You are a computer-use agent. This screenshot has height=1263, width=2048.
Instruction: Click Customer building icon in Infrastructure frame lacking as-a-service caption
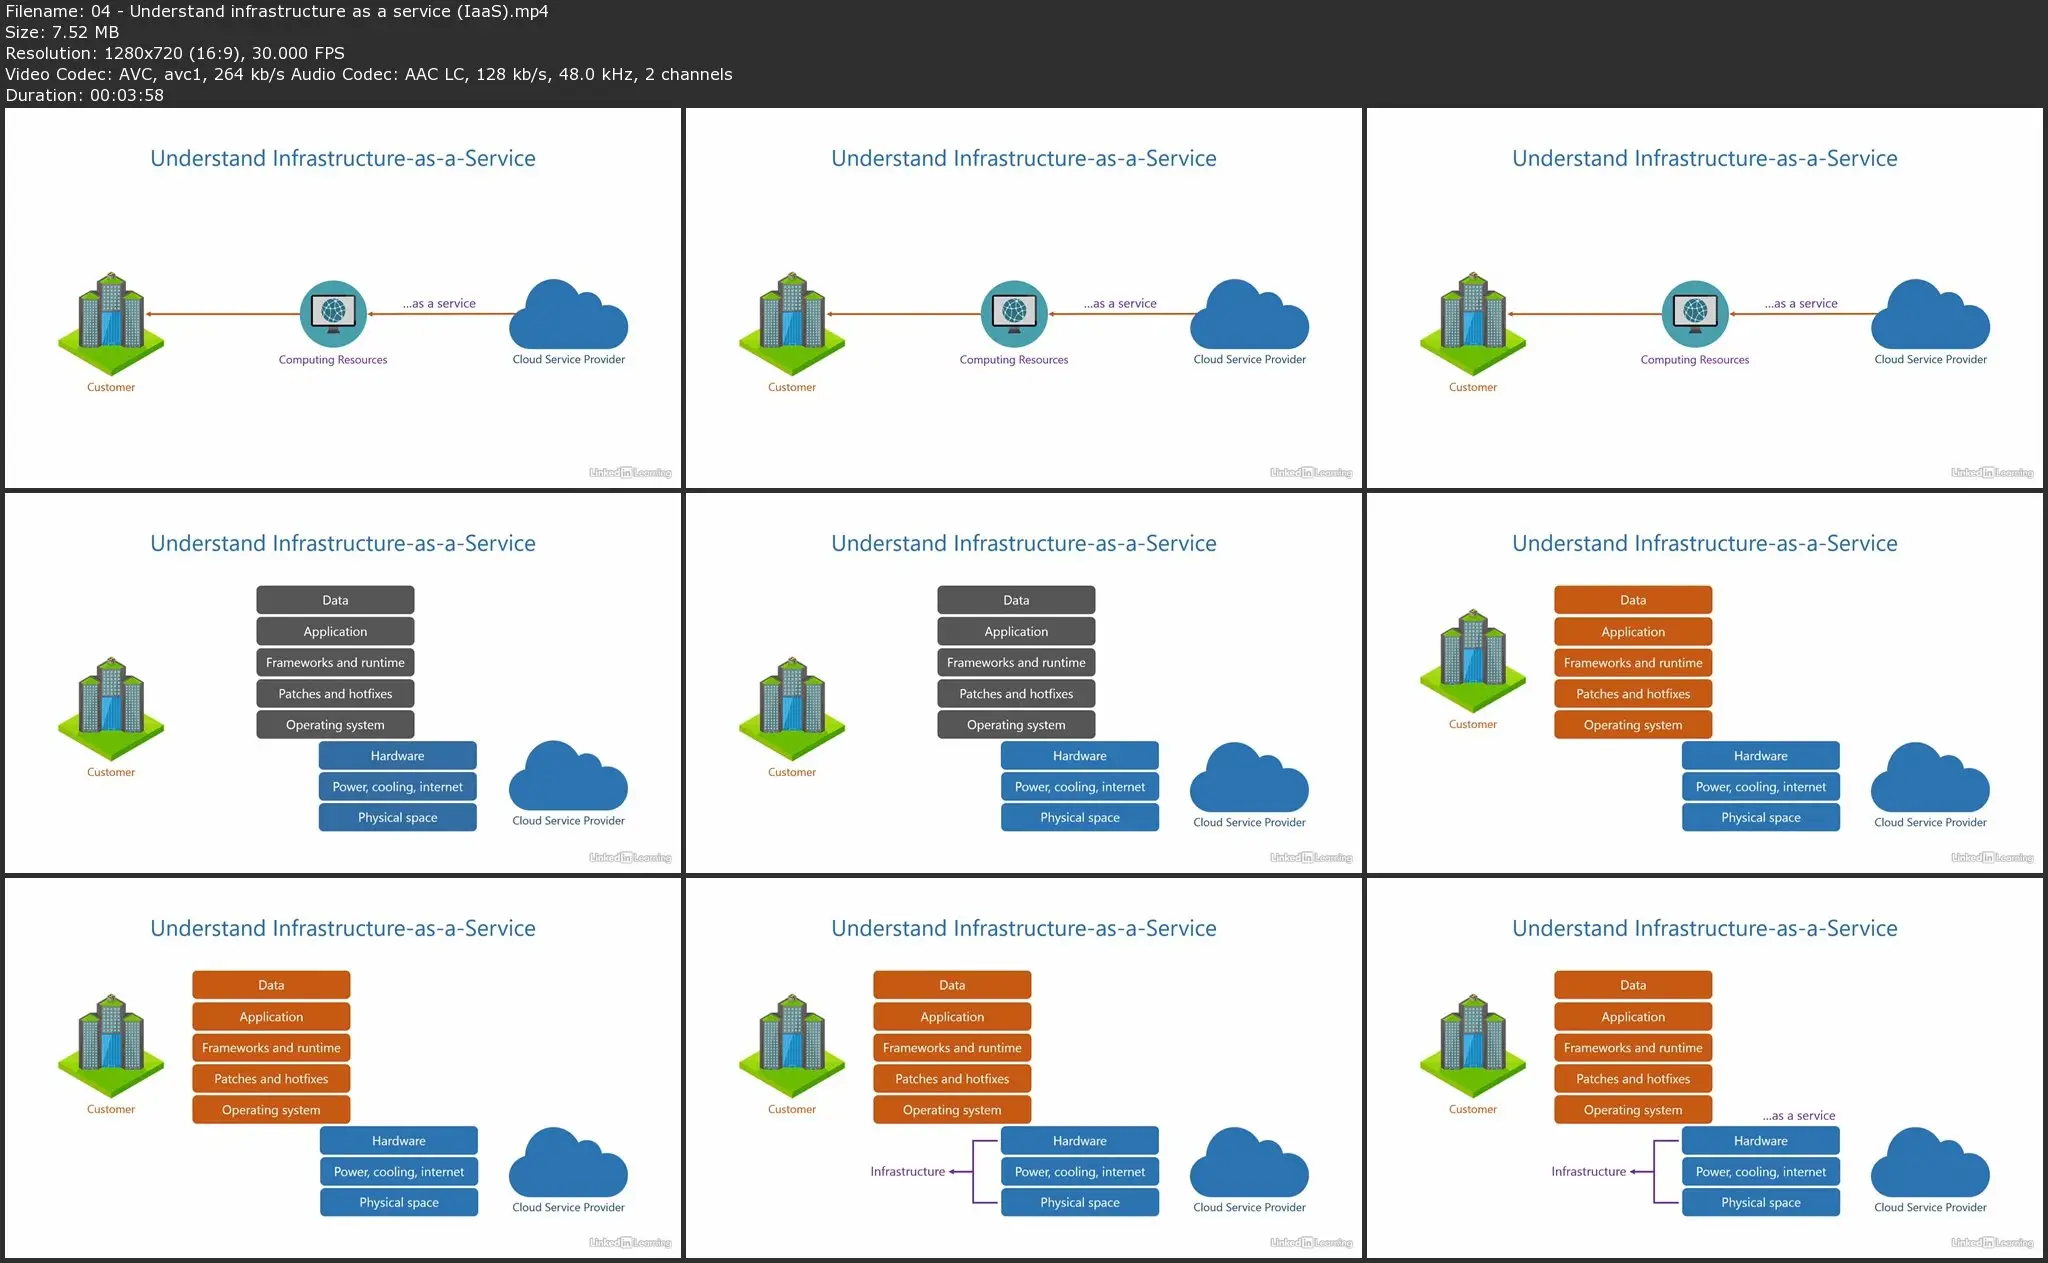coord(792,1045)
